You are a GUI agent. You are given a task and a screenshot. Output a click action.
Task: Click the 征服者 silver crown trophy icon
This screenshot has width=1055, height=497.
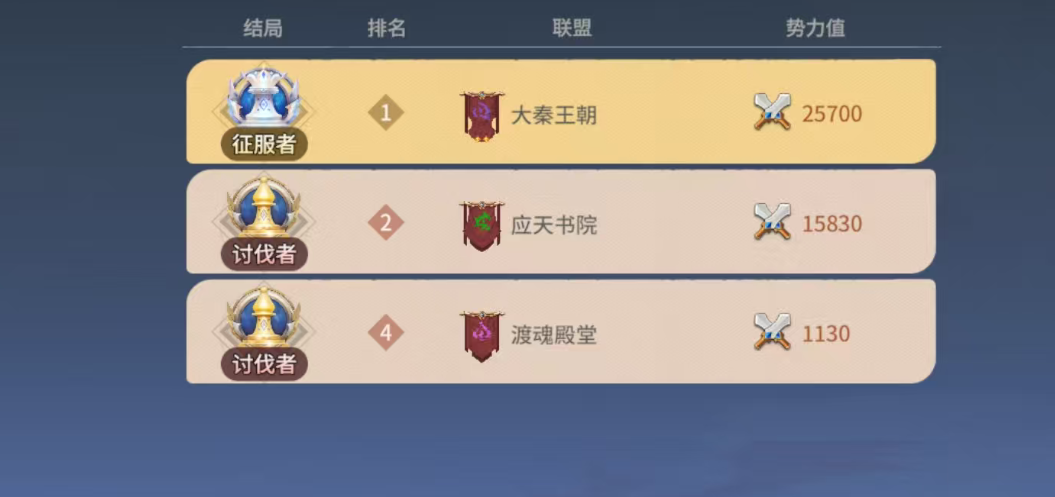point(264,99)
